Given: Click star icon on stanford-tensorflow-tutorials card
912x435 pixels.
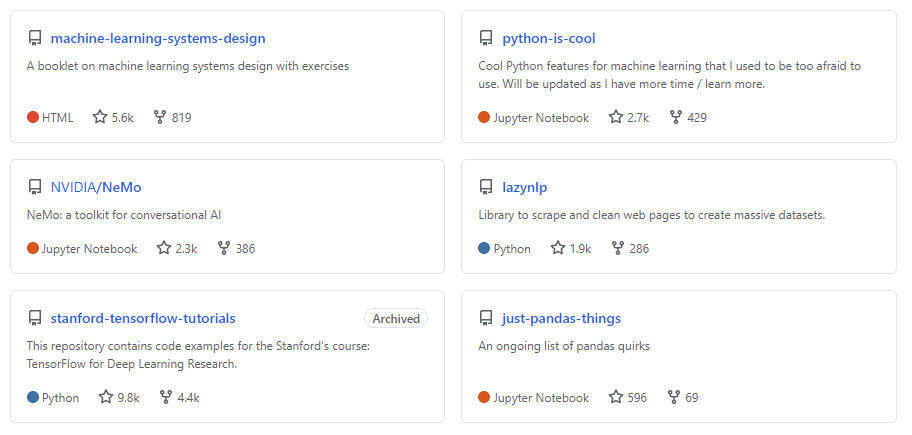Looking at the screenshot, I should 106,397.
